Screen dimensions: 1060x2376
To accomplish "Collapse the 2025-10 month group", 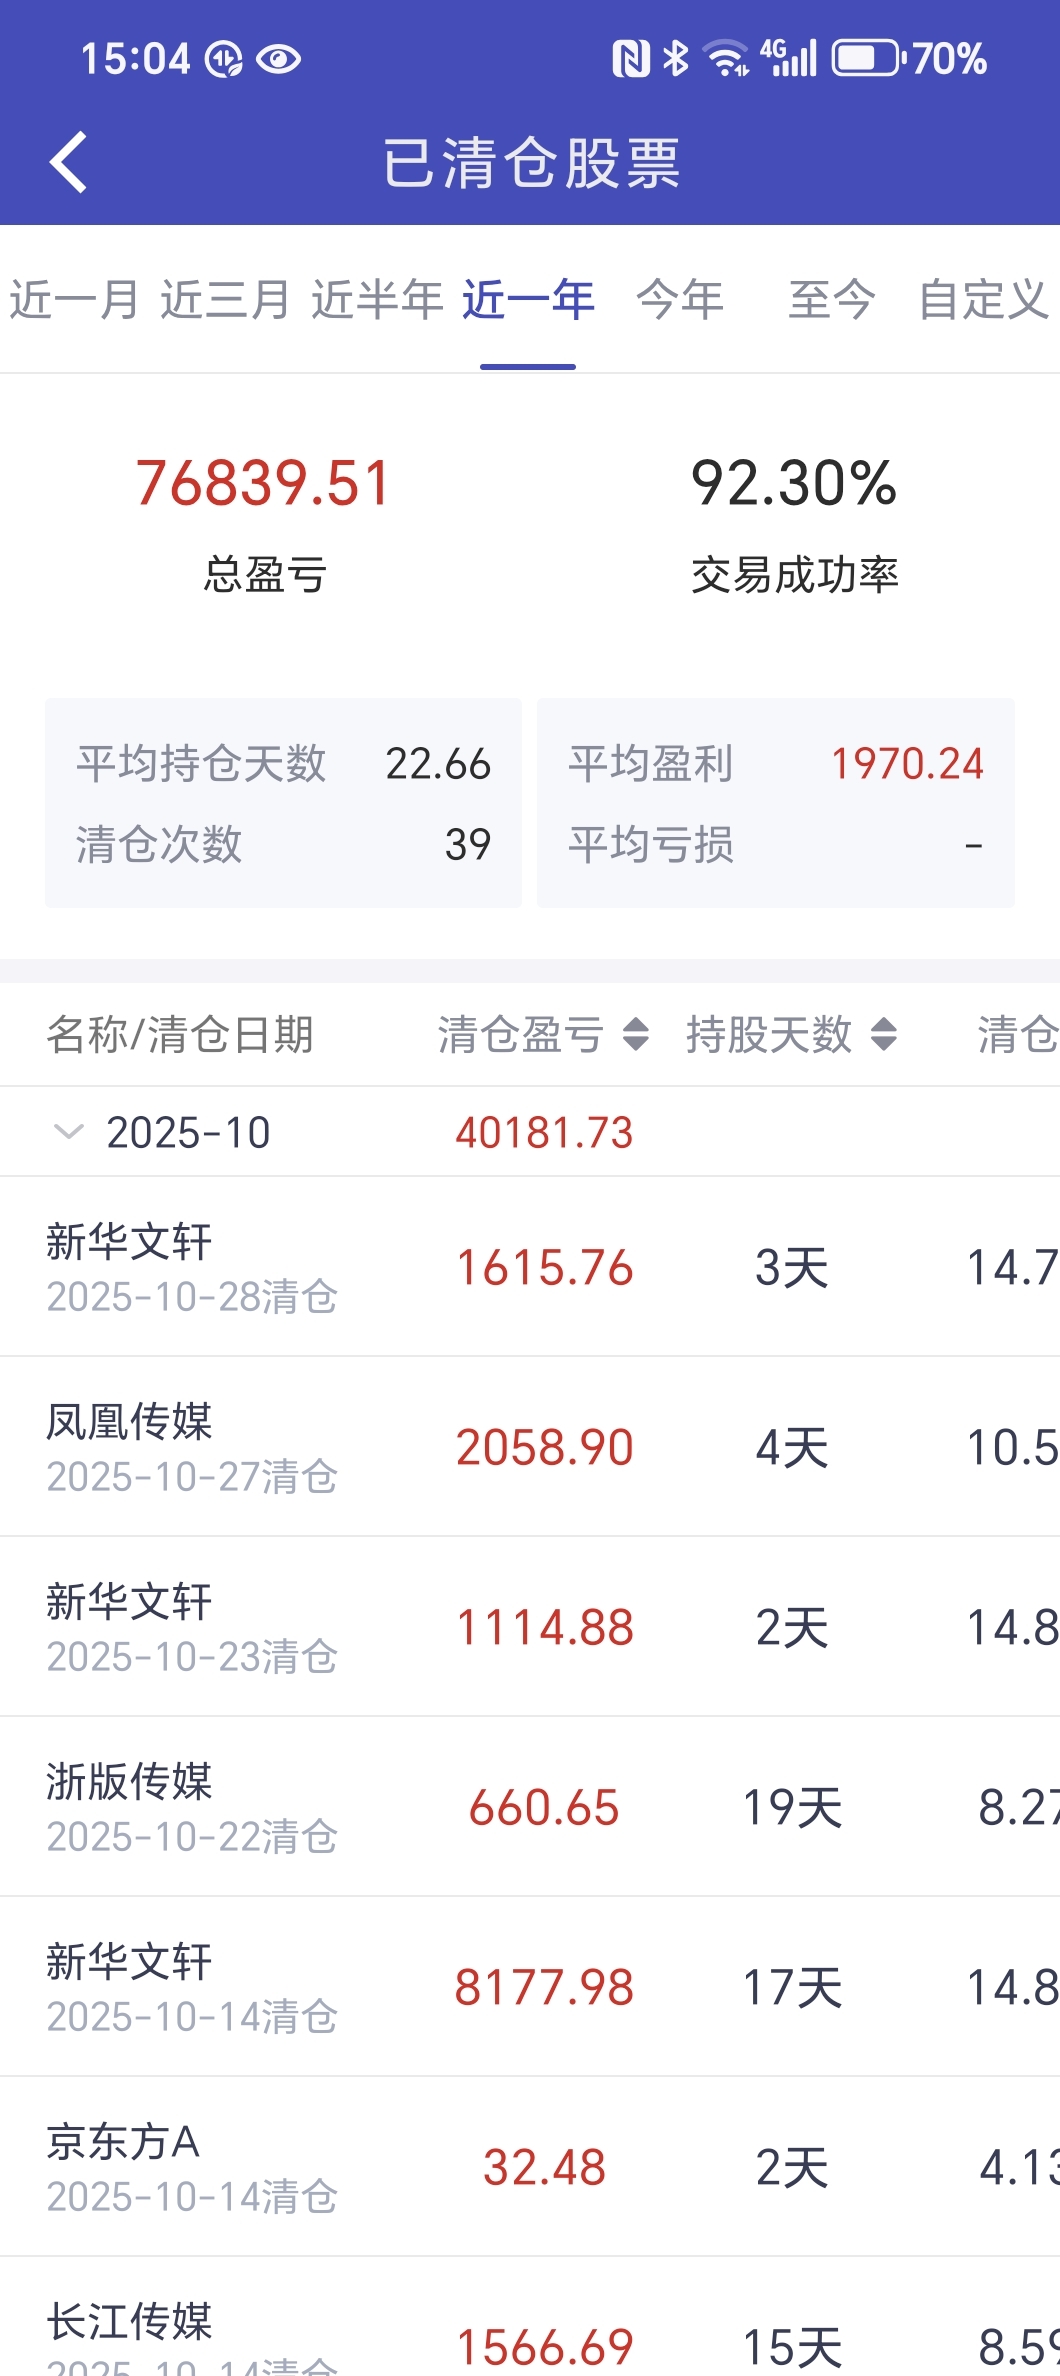I will pos(68,1132).
